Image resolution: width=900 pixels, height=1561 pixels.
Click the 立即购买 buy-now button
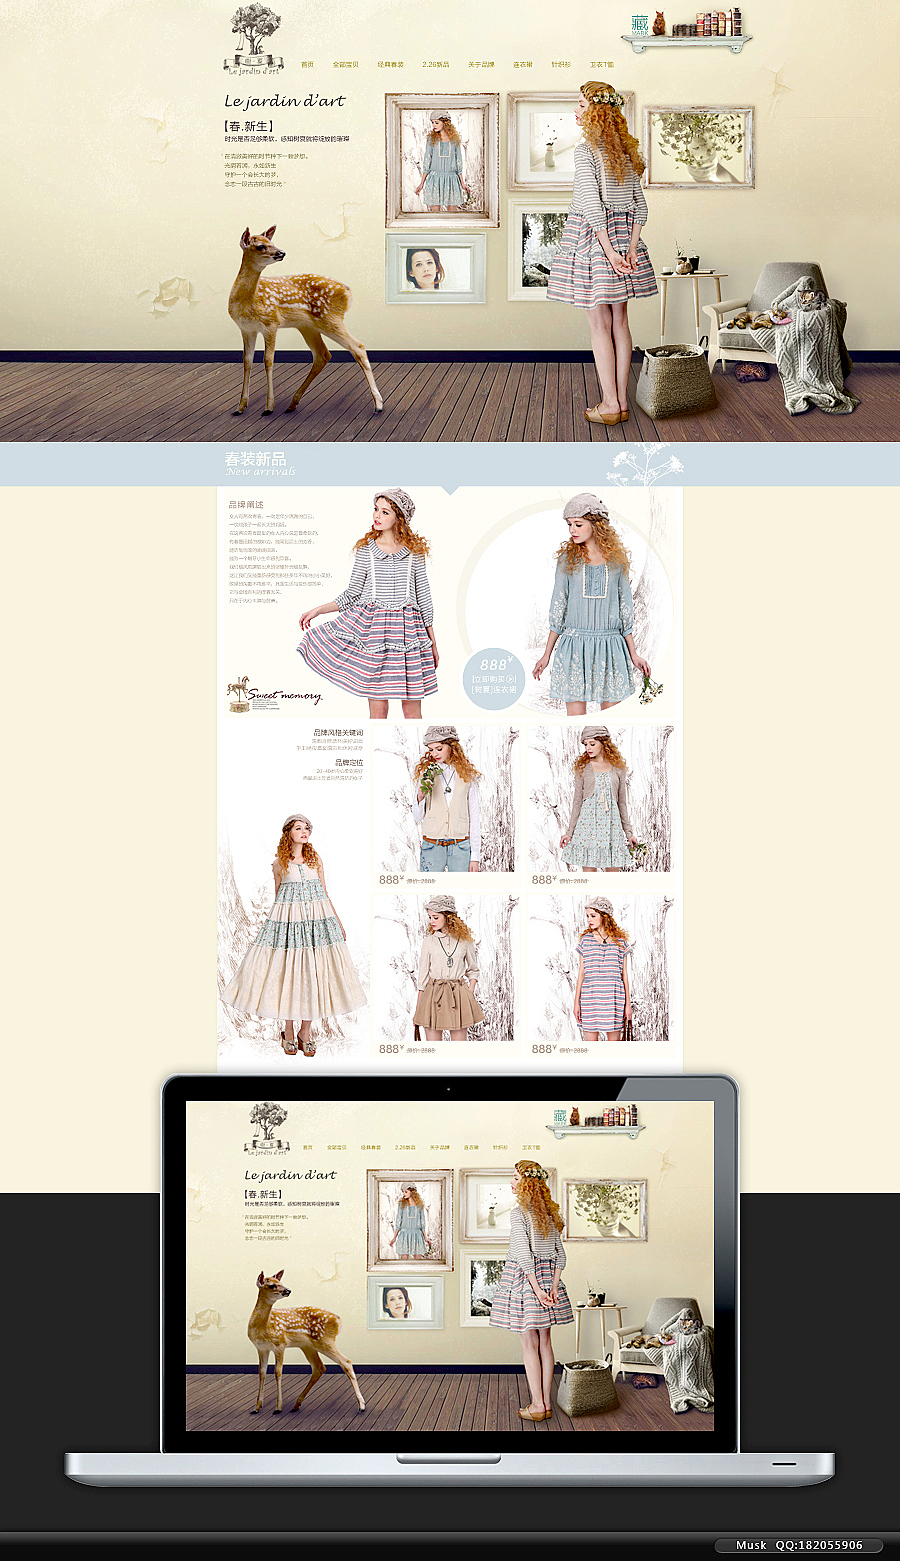coord(494,679)
